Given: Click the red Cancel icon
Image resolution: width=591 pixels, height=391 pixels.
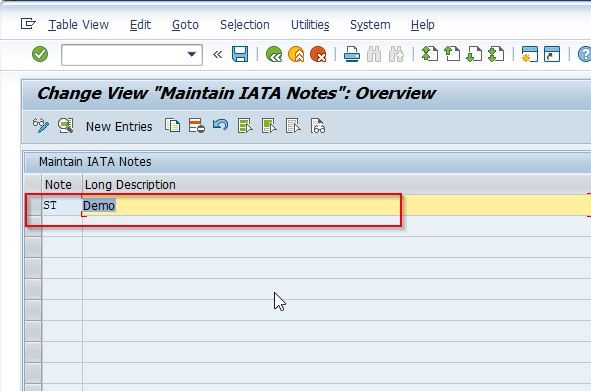Looking at the screenshot, I should point(318,54).
